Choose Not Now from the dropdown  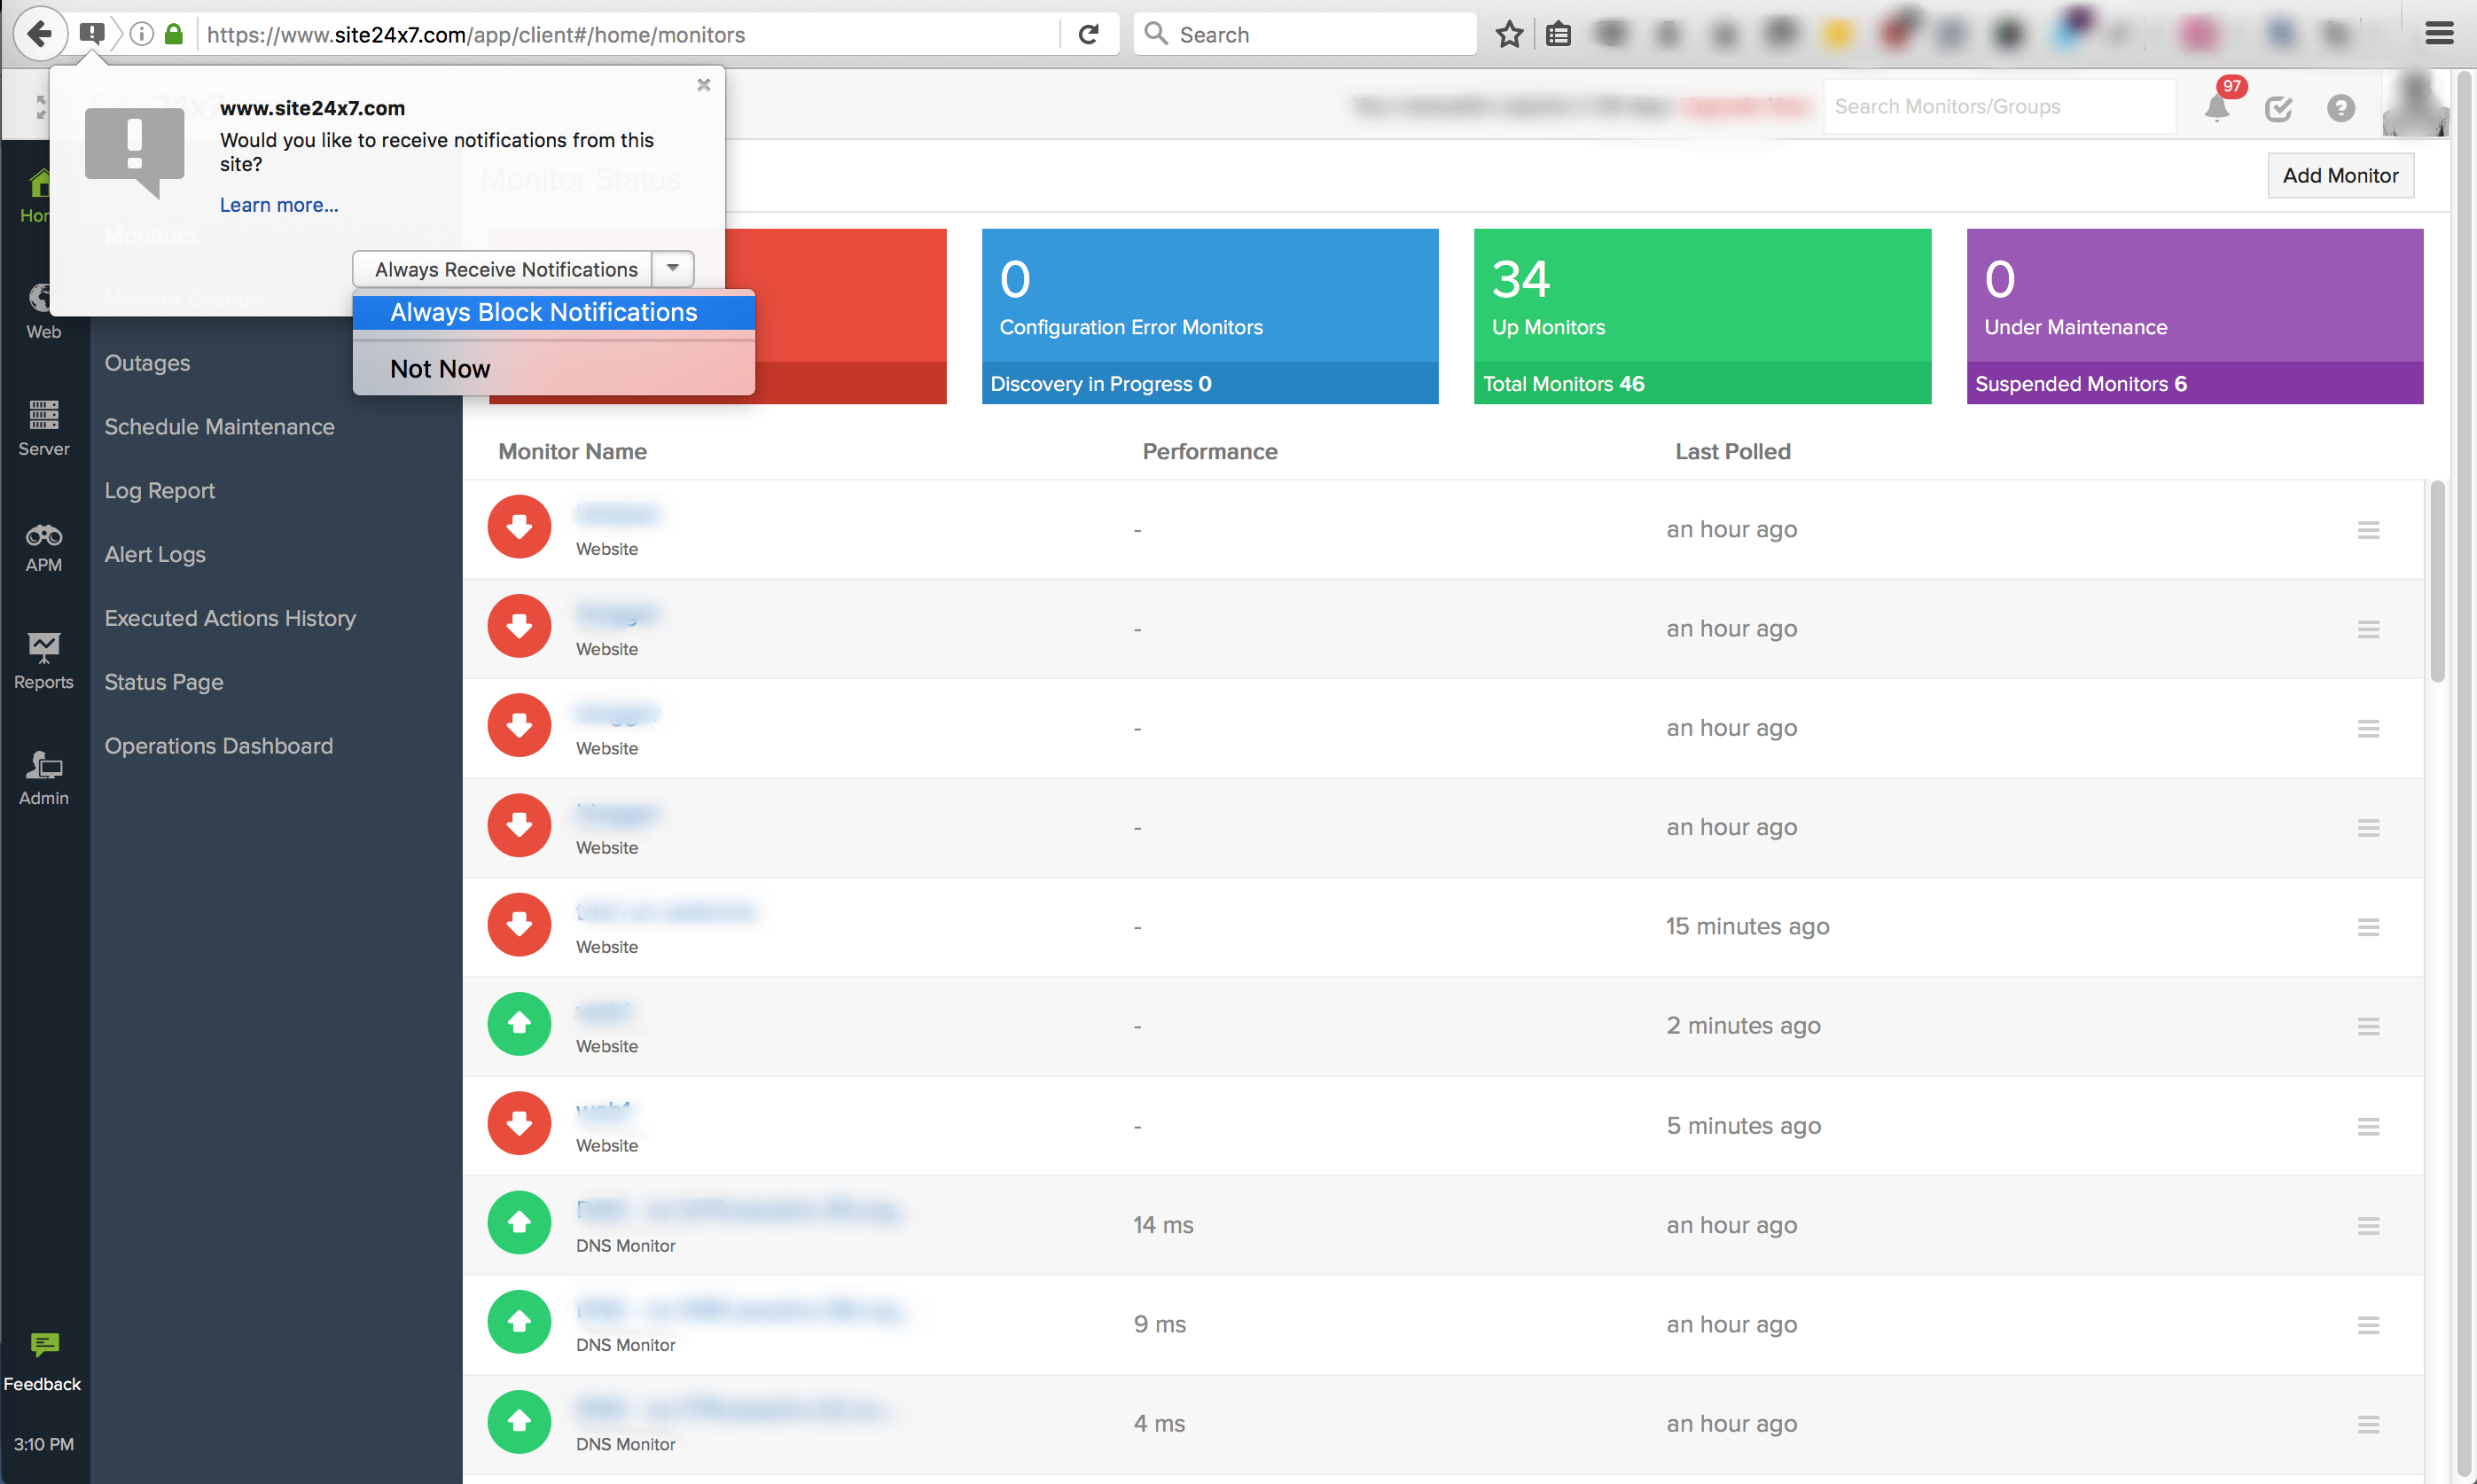pyautogui.click(x=440, y=369)
